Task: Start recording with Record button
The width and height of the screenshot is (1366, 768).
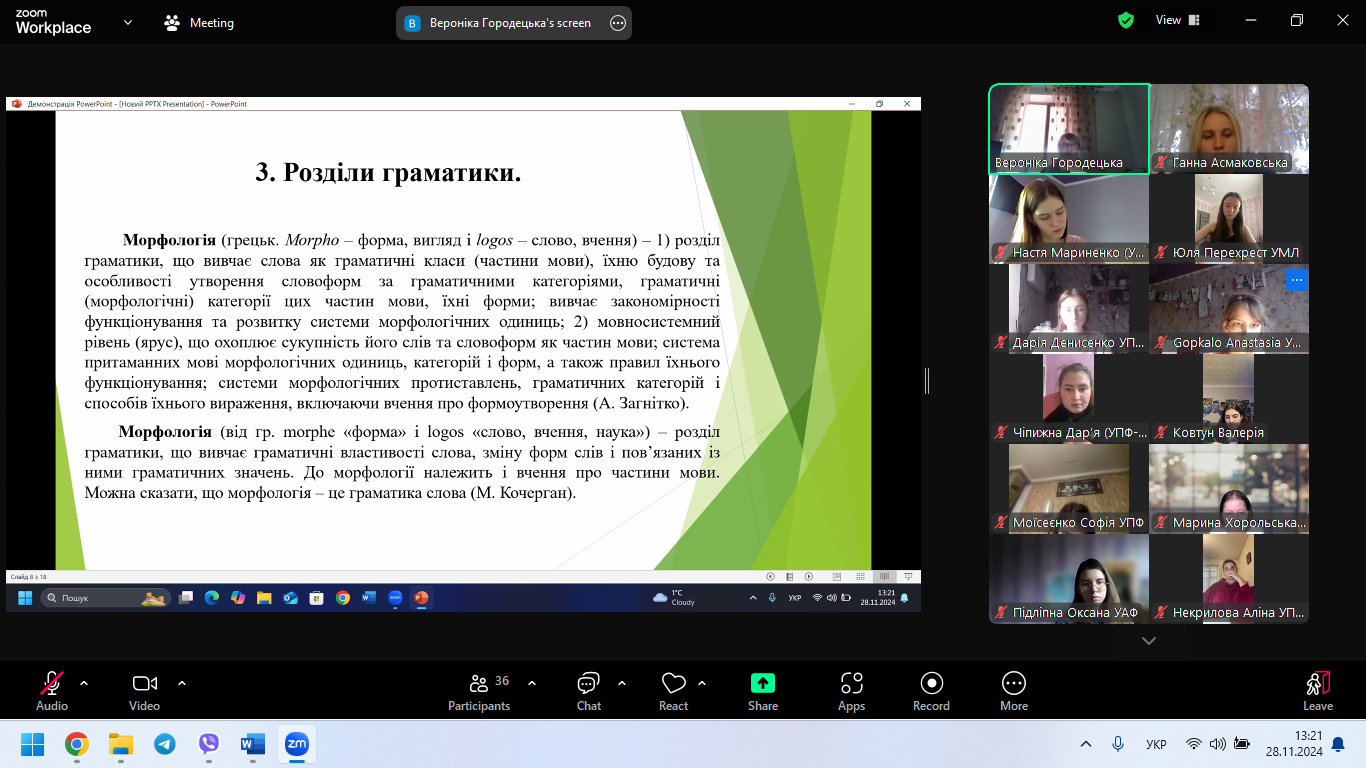Action: pos(931,691)
